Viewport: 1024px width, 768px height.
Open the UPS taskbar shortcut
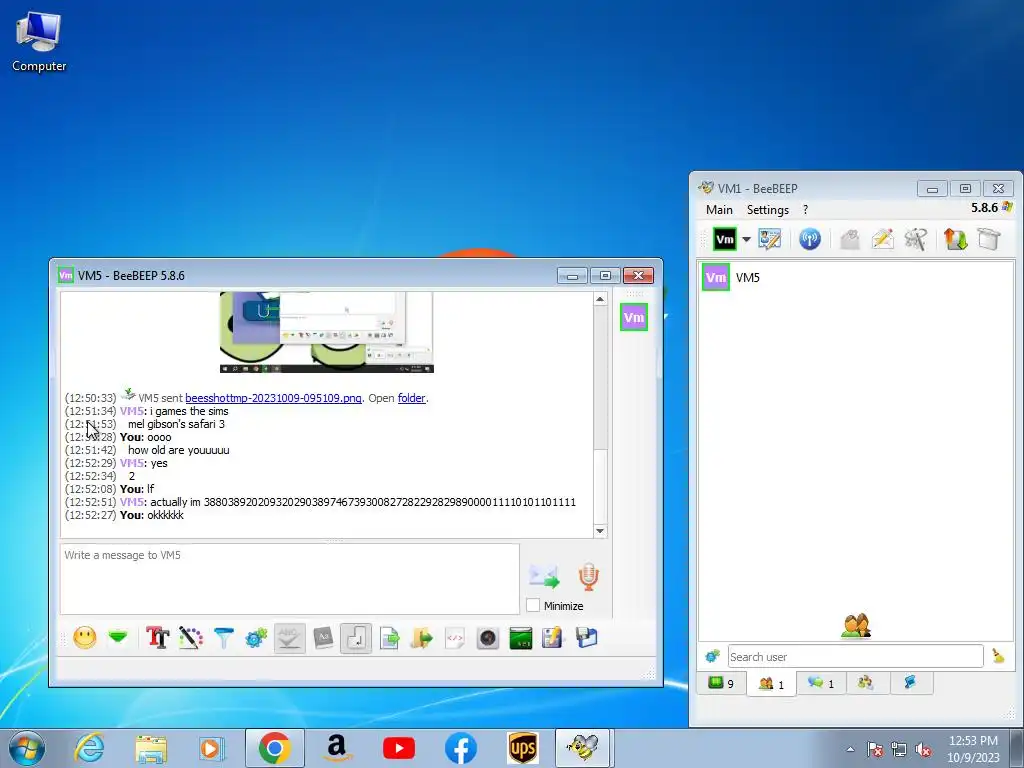(x=523, y=748)
